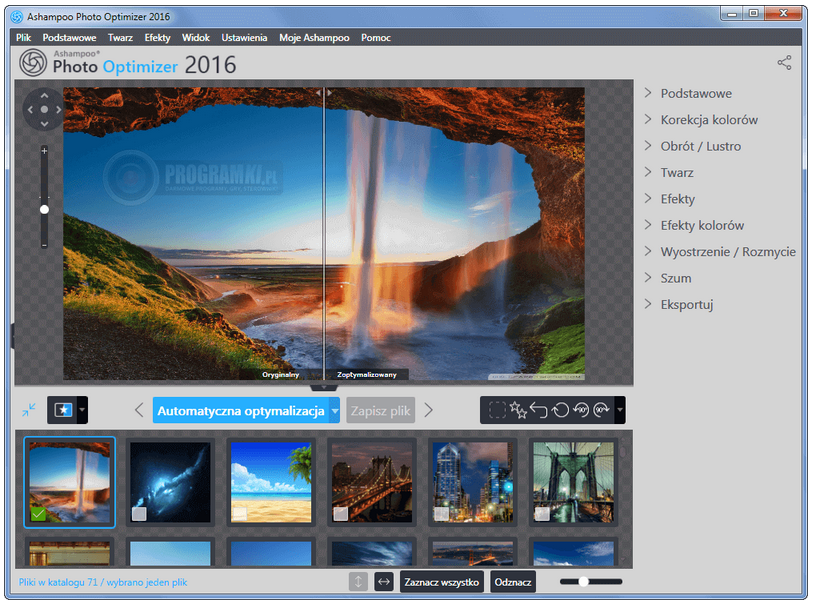Go to the next image with right chevron
The height and width of the screenshot is (605, 813).
(x=428, y=410)
